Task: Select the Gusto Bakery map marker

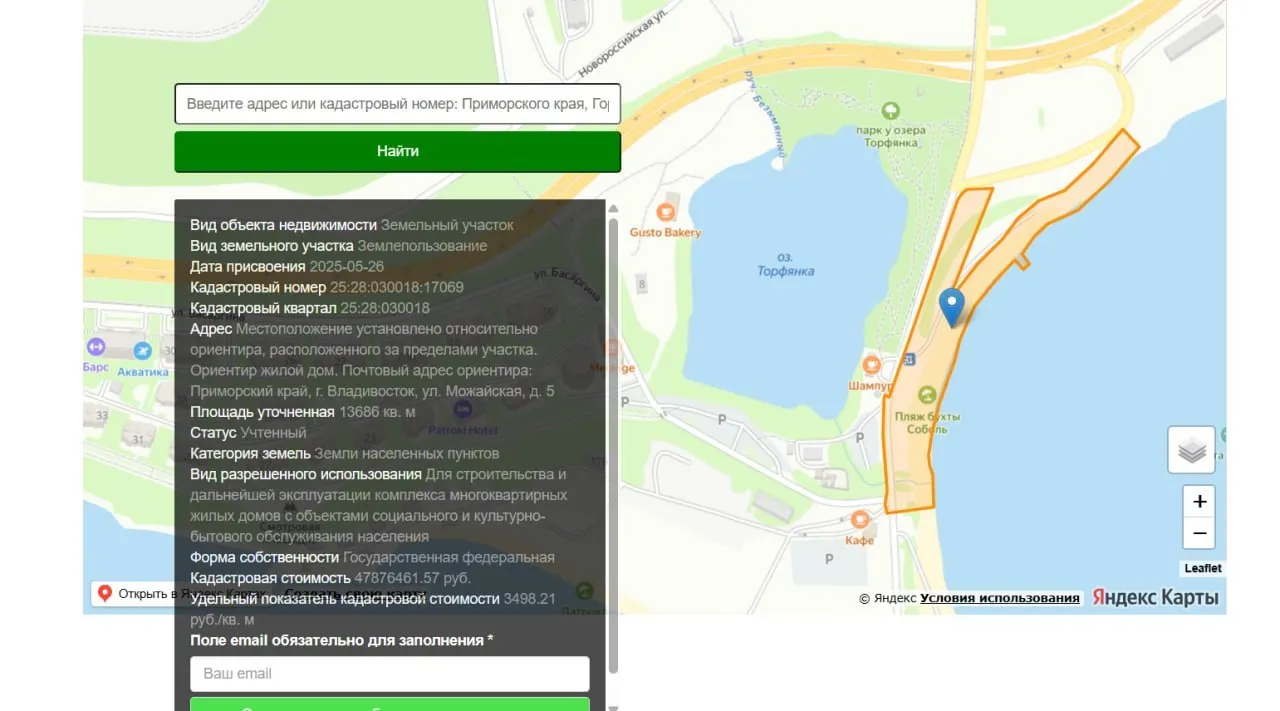Action: click(x=666, y=212)
